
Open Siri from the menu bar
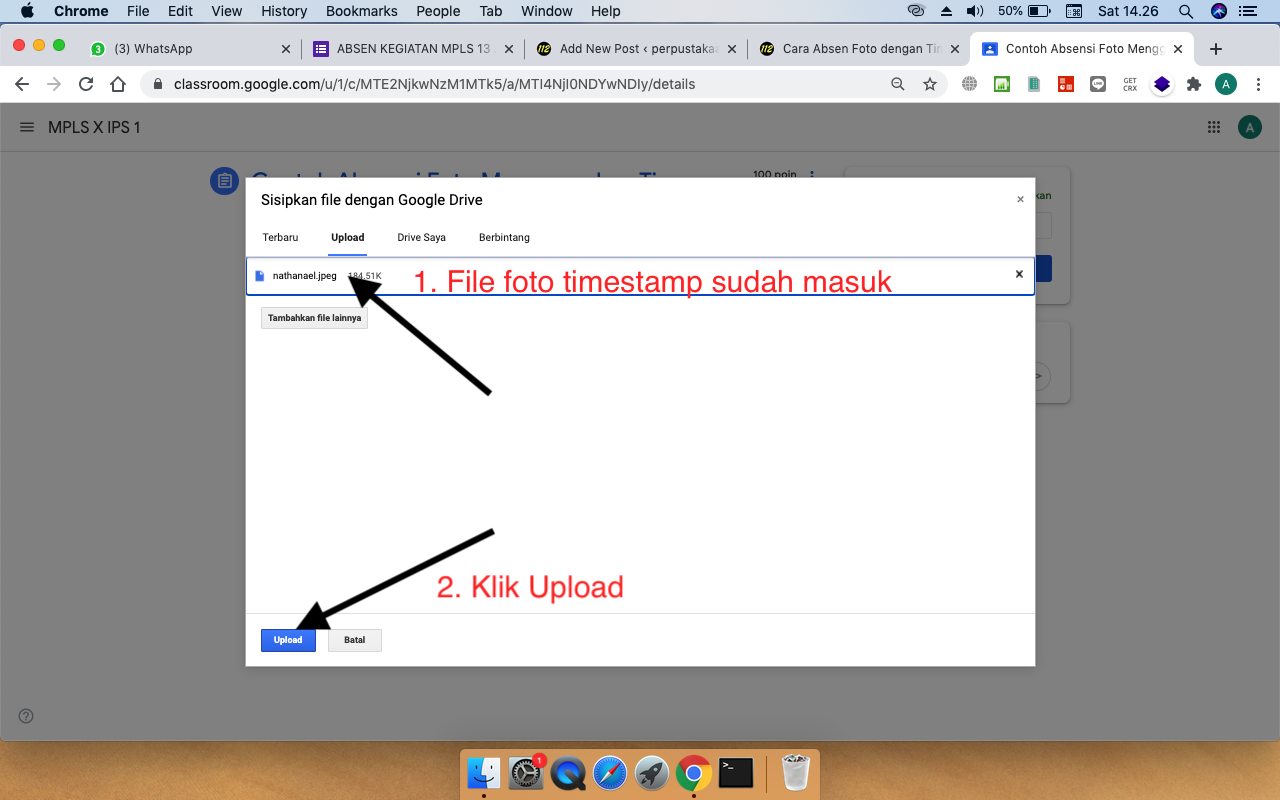coord(1218,11)
